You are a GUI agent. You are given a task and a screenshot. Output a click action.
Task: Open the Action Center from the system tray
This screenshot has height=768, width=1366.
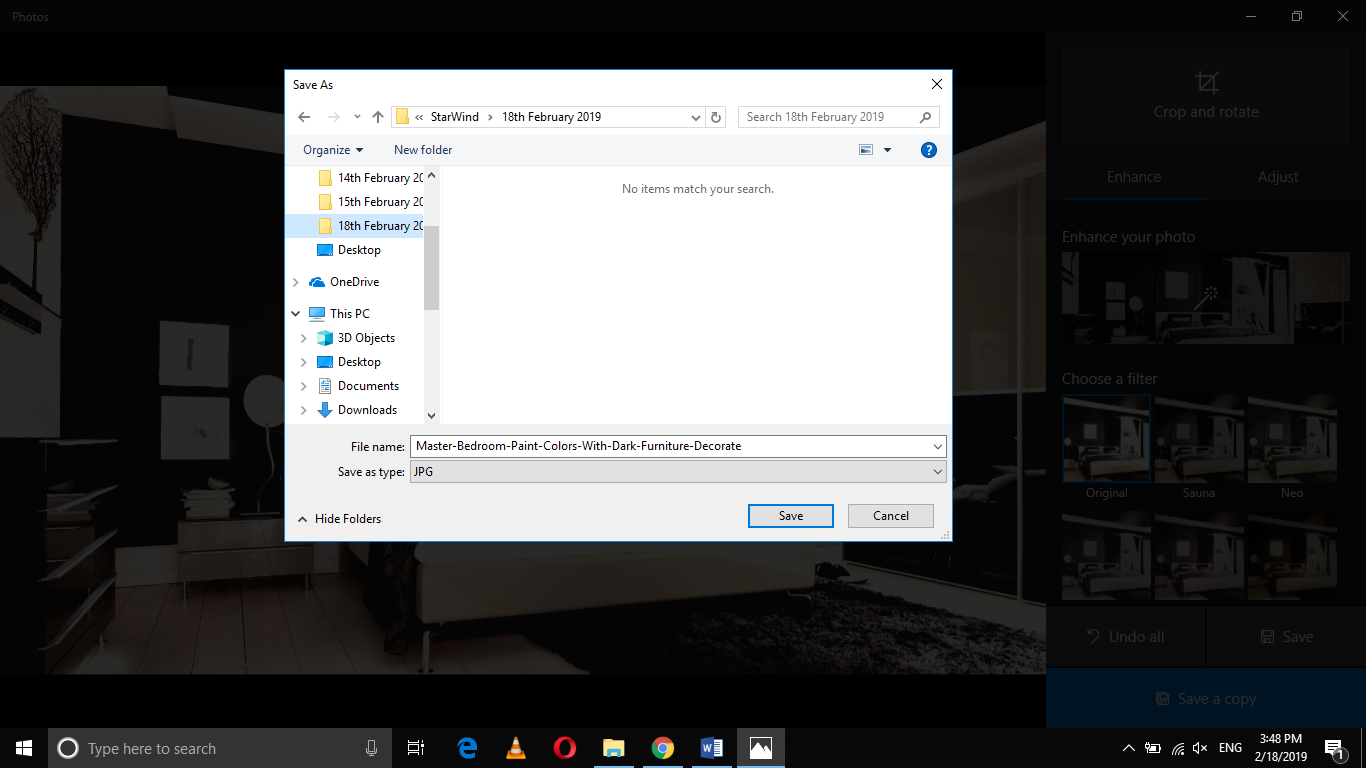coord(1334,747)
